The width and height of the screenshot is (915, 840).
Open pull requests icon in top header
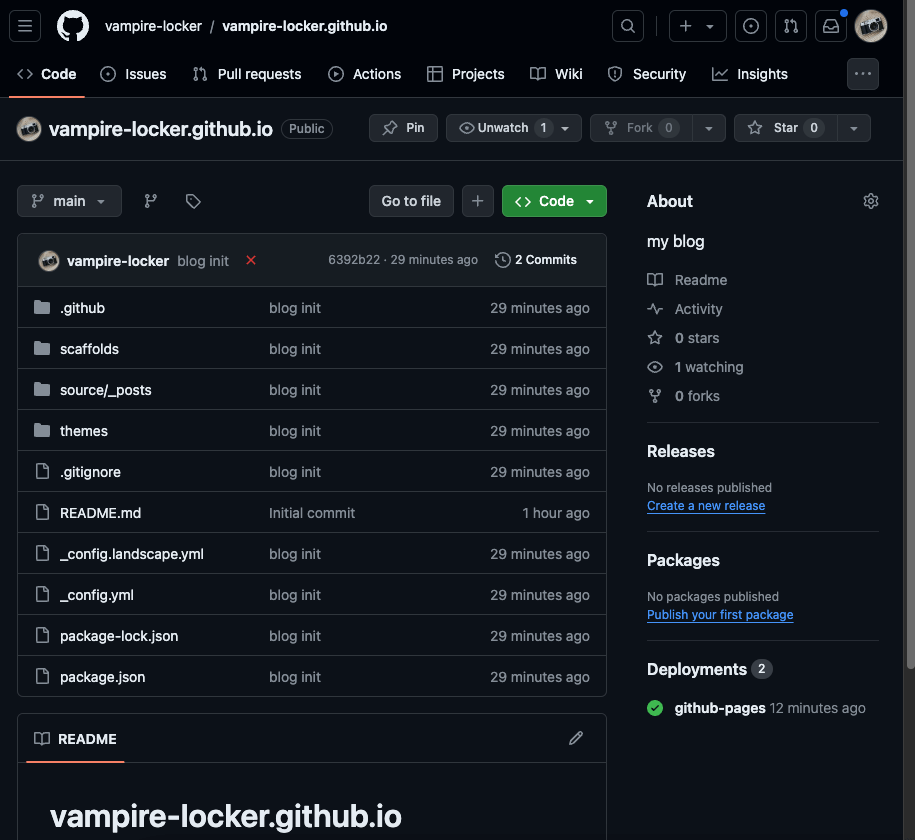pyautogui.click(x=791, y=26)
